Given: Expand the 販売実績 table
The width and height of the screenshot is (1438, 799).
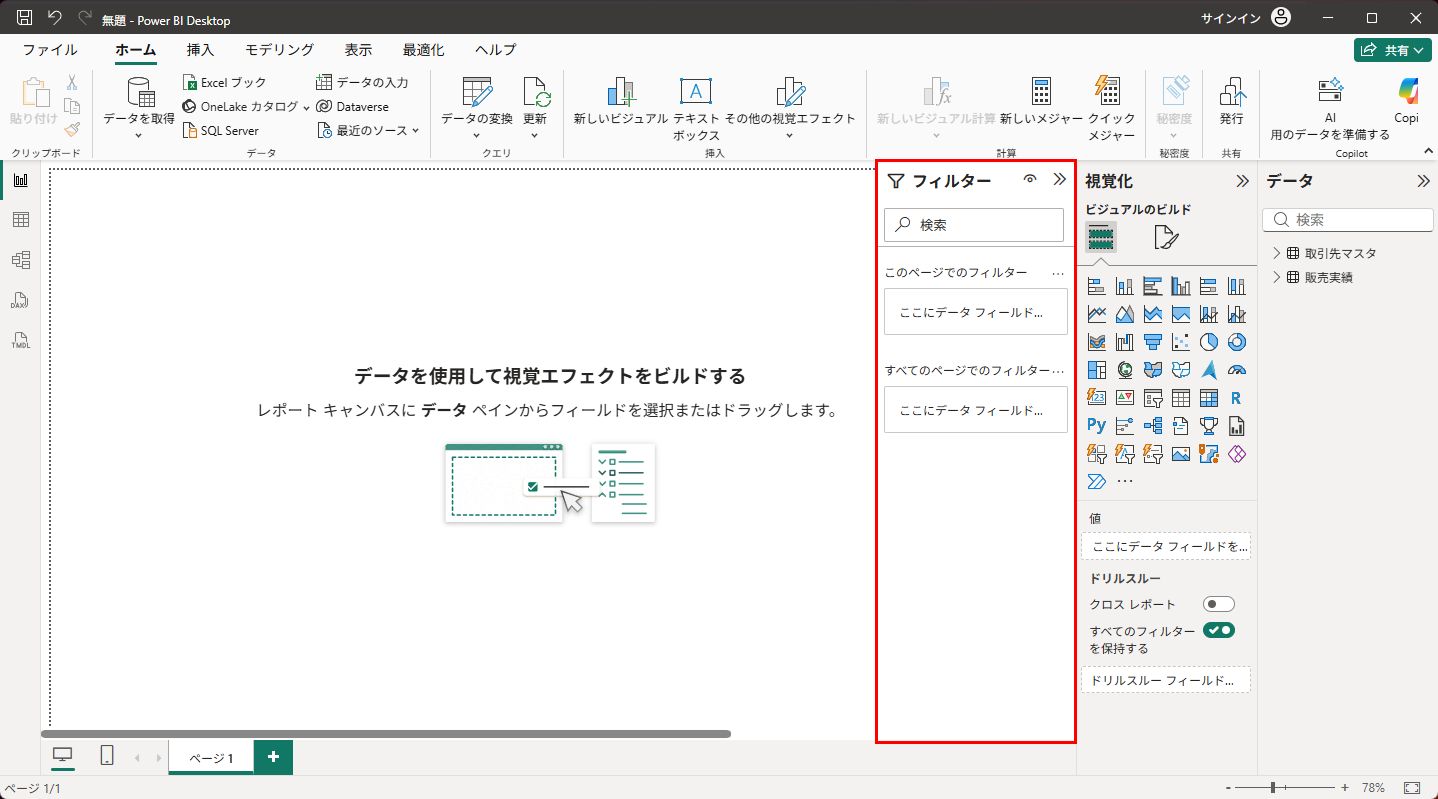Looking at the screenshot, I should tap(1277, 277).
